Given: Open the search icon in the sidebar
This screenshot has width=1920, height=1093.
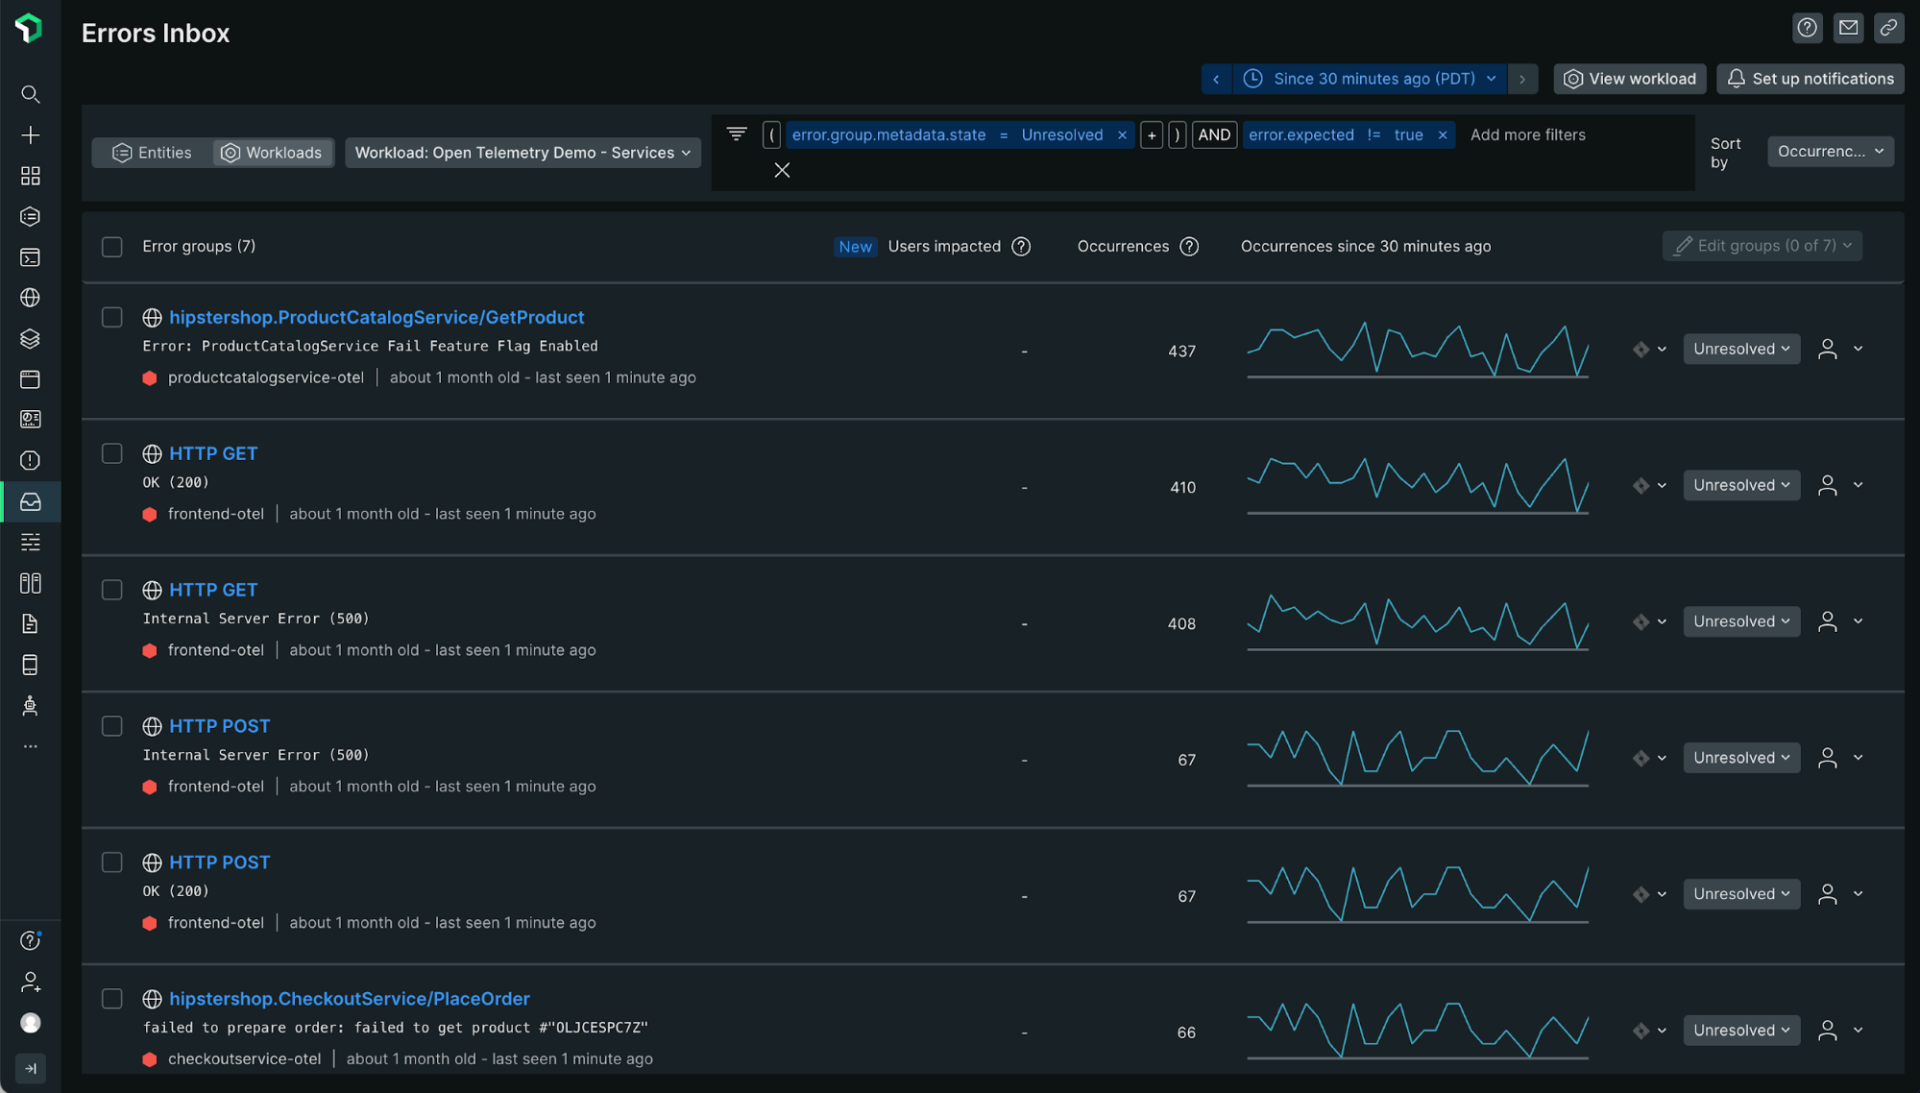Looking at the screenshot, I should [x=30, y=94].
